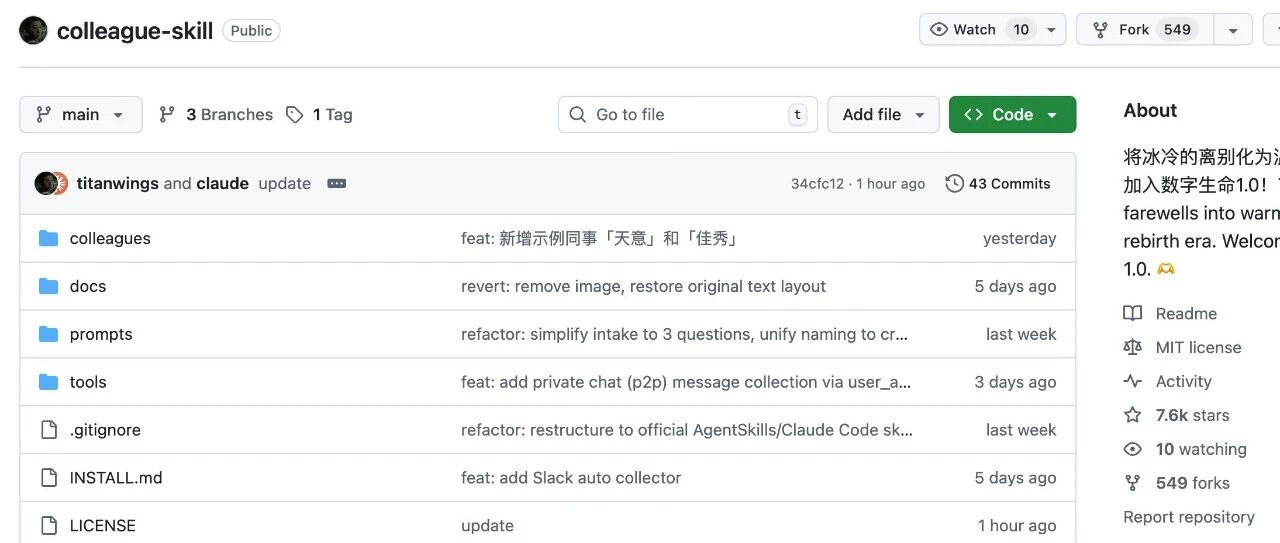
Task: Click the Watch button
Action: coord(976,29)
